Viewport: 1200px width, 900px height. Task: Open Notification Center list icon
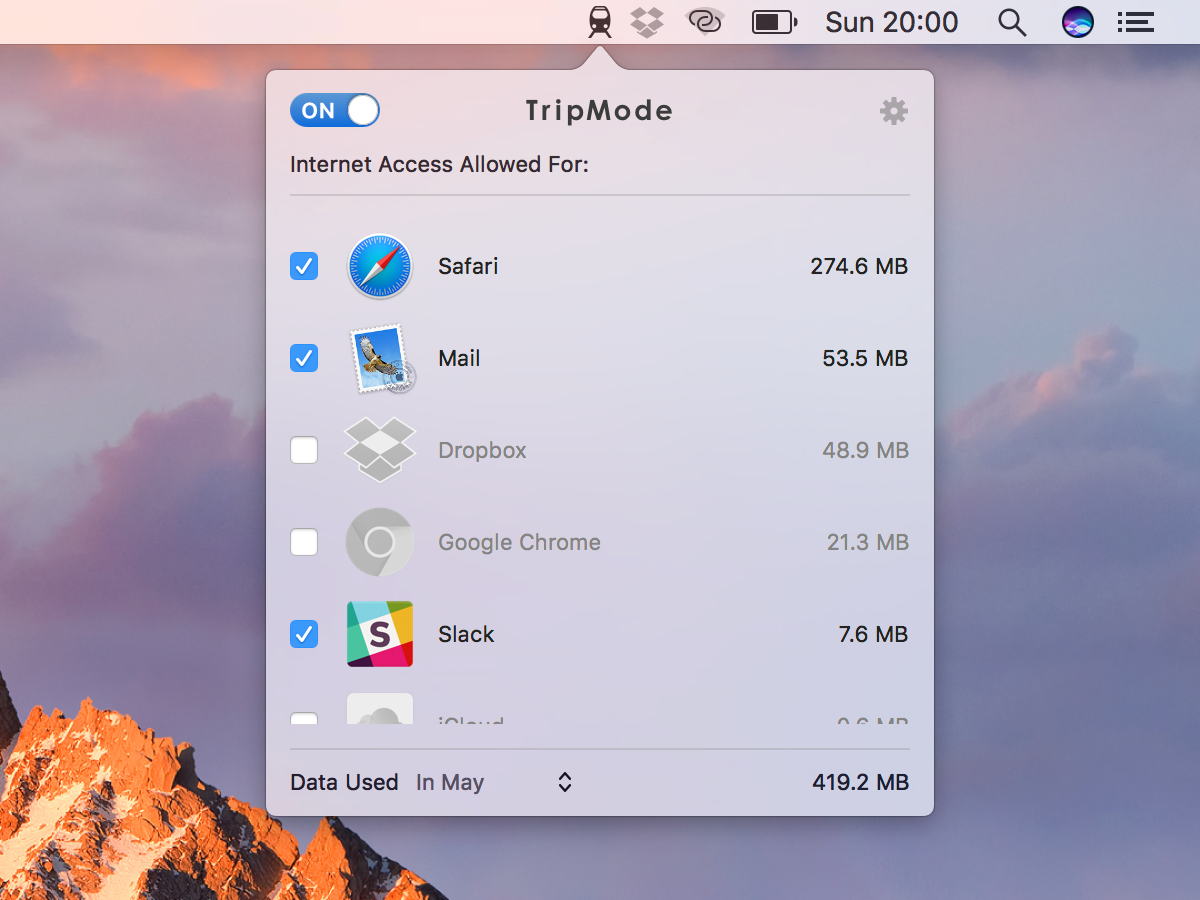tap(1136, 22)
